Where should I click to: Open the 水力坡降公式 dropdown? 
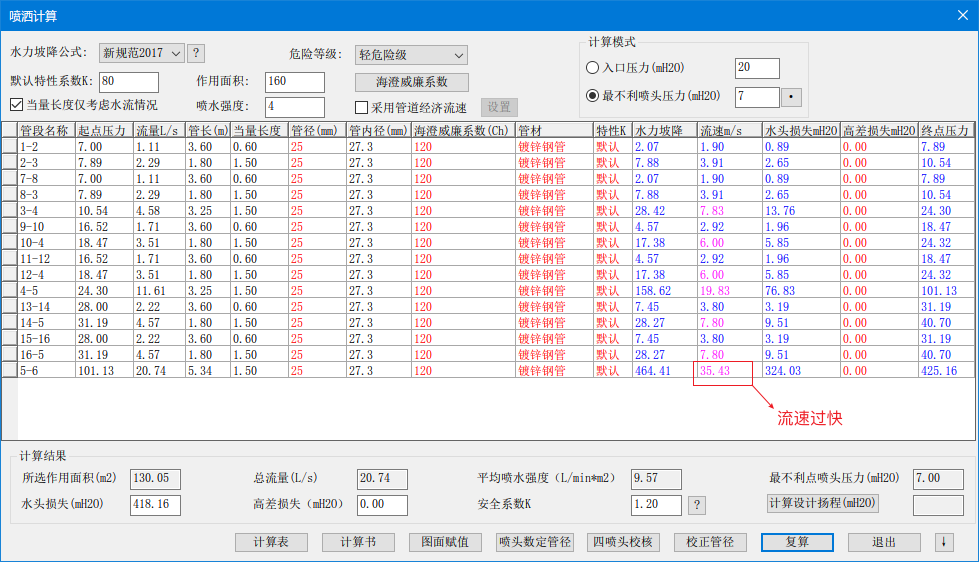pos(142,53)
